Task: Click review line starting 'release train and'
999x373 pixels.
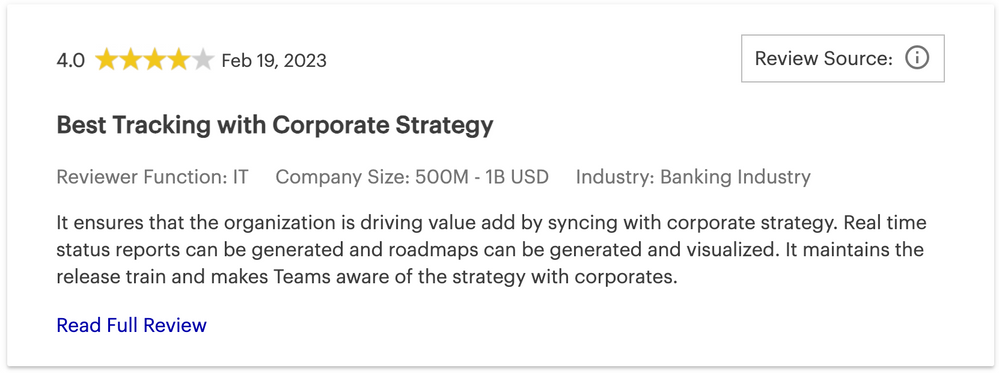Action: 366,277
